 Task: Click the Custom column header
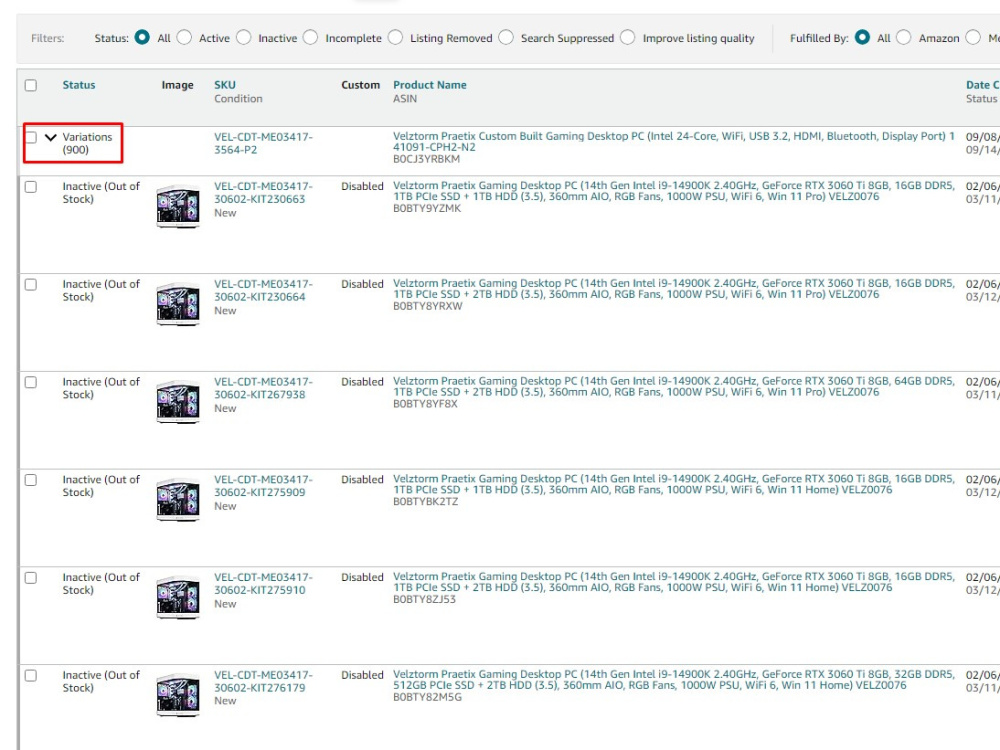click(x=360, y=85)
